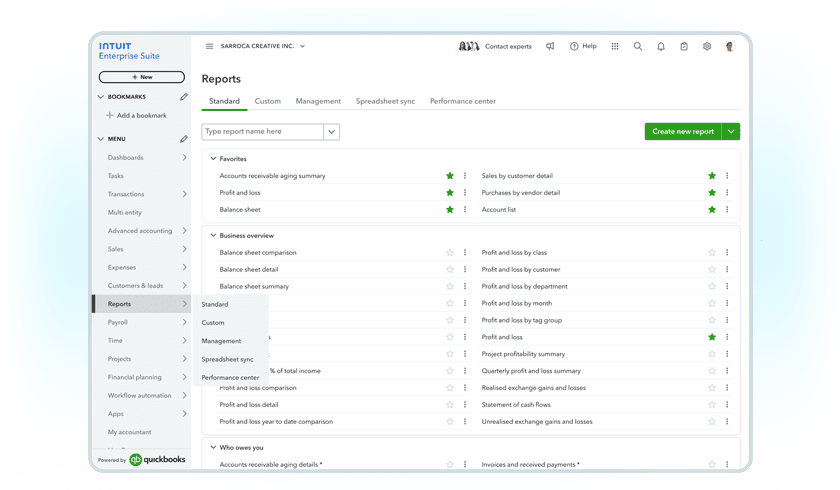Open the user profile avatar
Image resolution: width=840 pixels, height=490 pixels.
pyautogui.click(x=730, y=47)
